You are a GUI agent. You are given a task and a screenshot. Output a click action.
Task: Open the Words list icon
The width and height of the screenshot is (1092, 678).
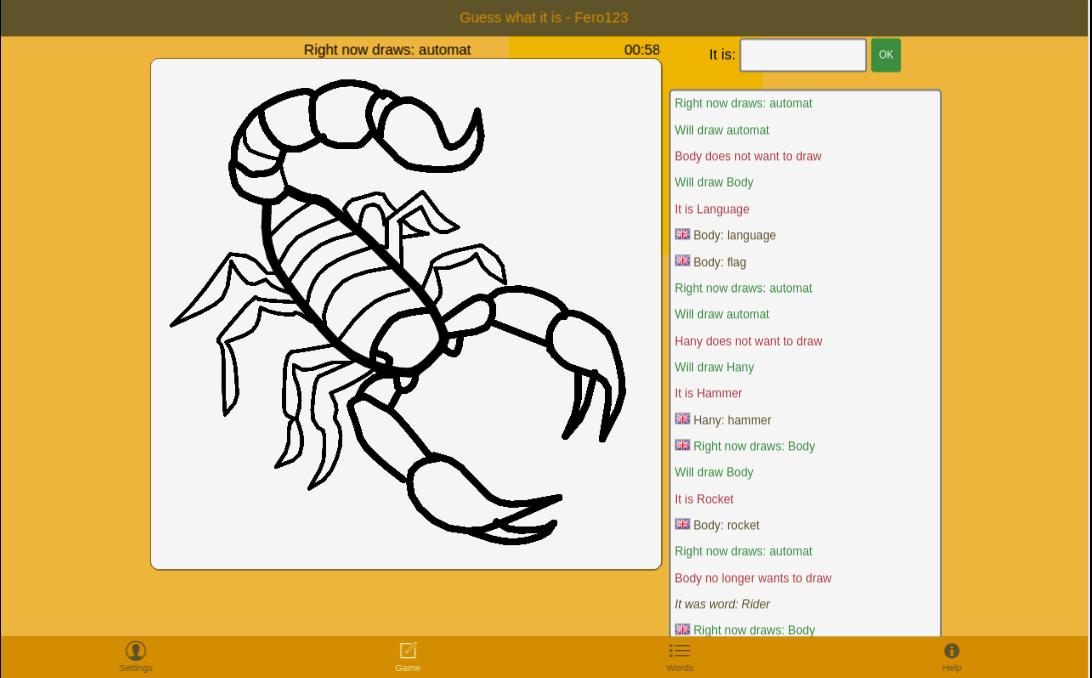679,651
